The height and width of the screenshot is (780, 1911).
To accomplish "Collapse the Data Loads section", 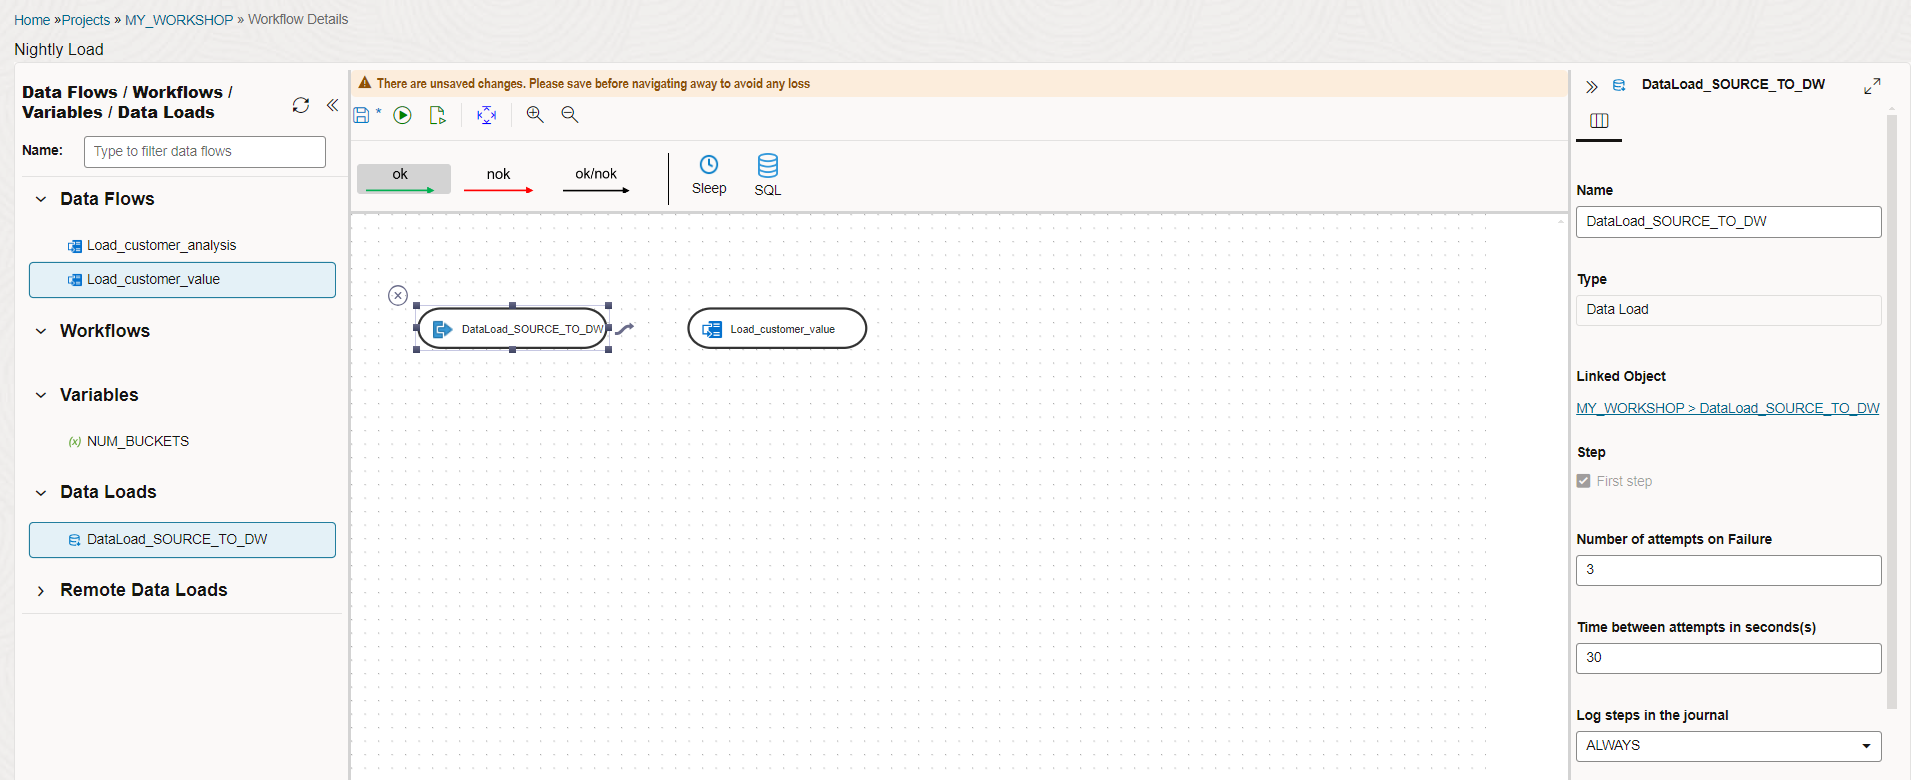I will pyautogui.click(x=41, y=492).
